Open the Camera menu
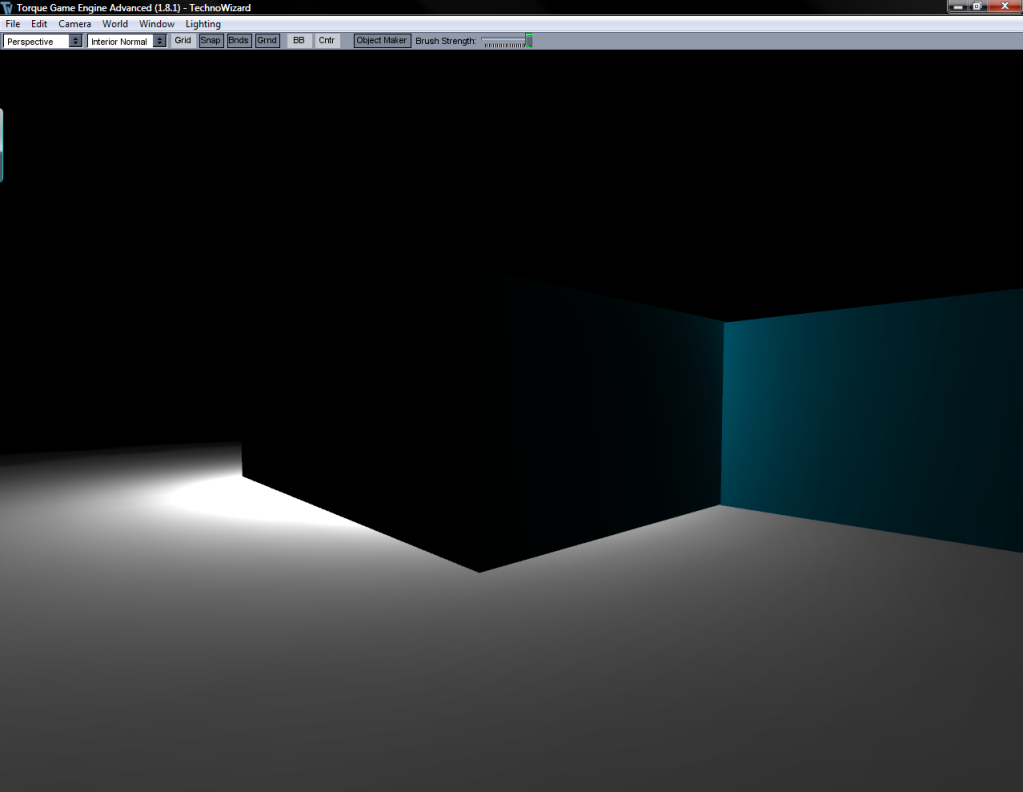This screenshot has width=1023, height=792. (x=75, y=24)
